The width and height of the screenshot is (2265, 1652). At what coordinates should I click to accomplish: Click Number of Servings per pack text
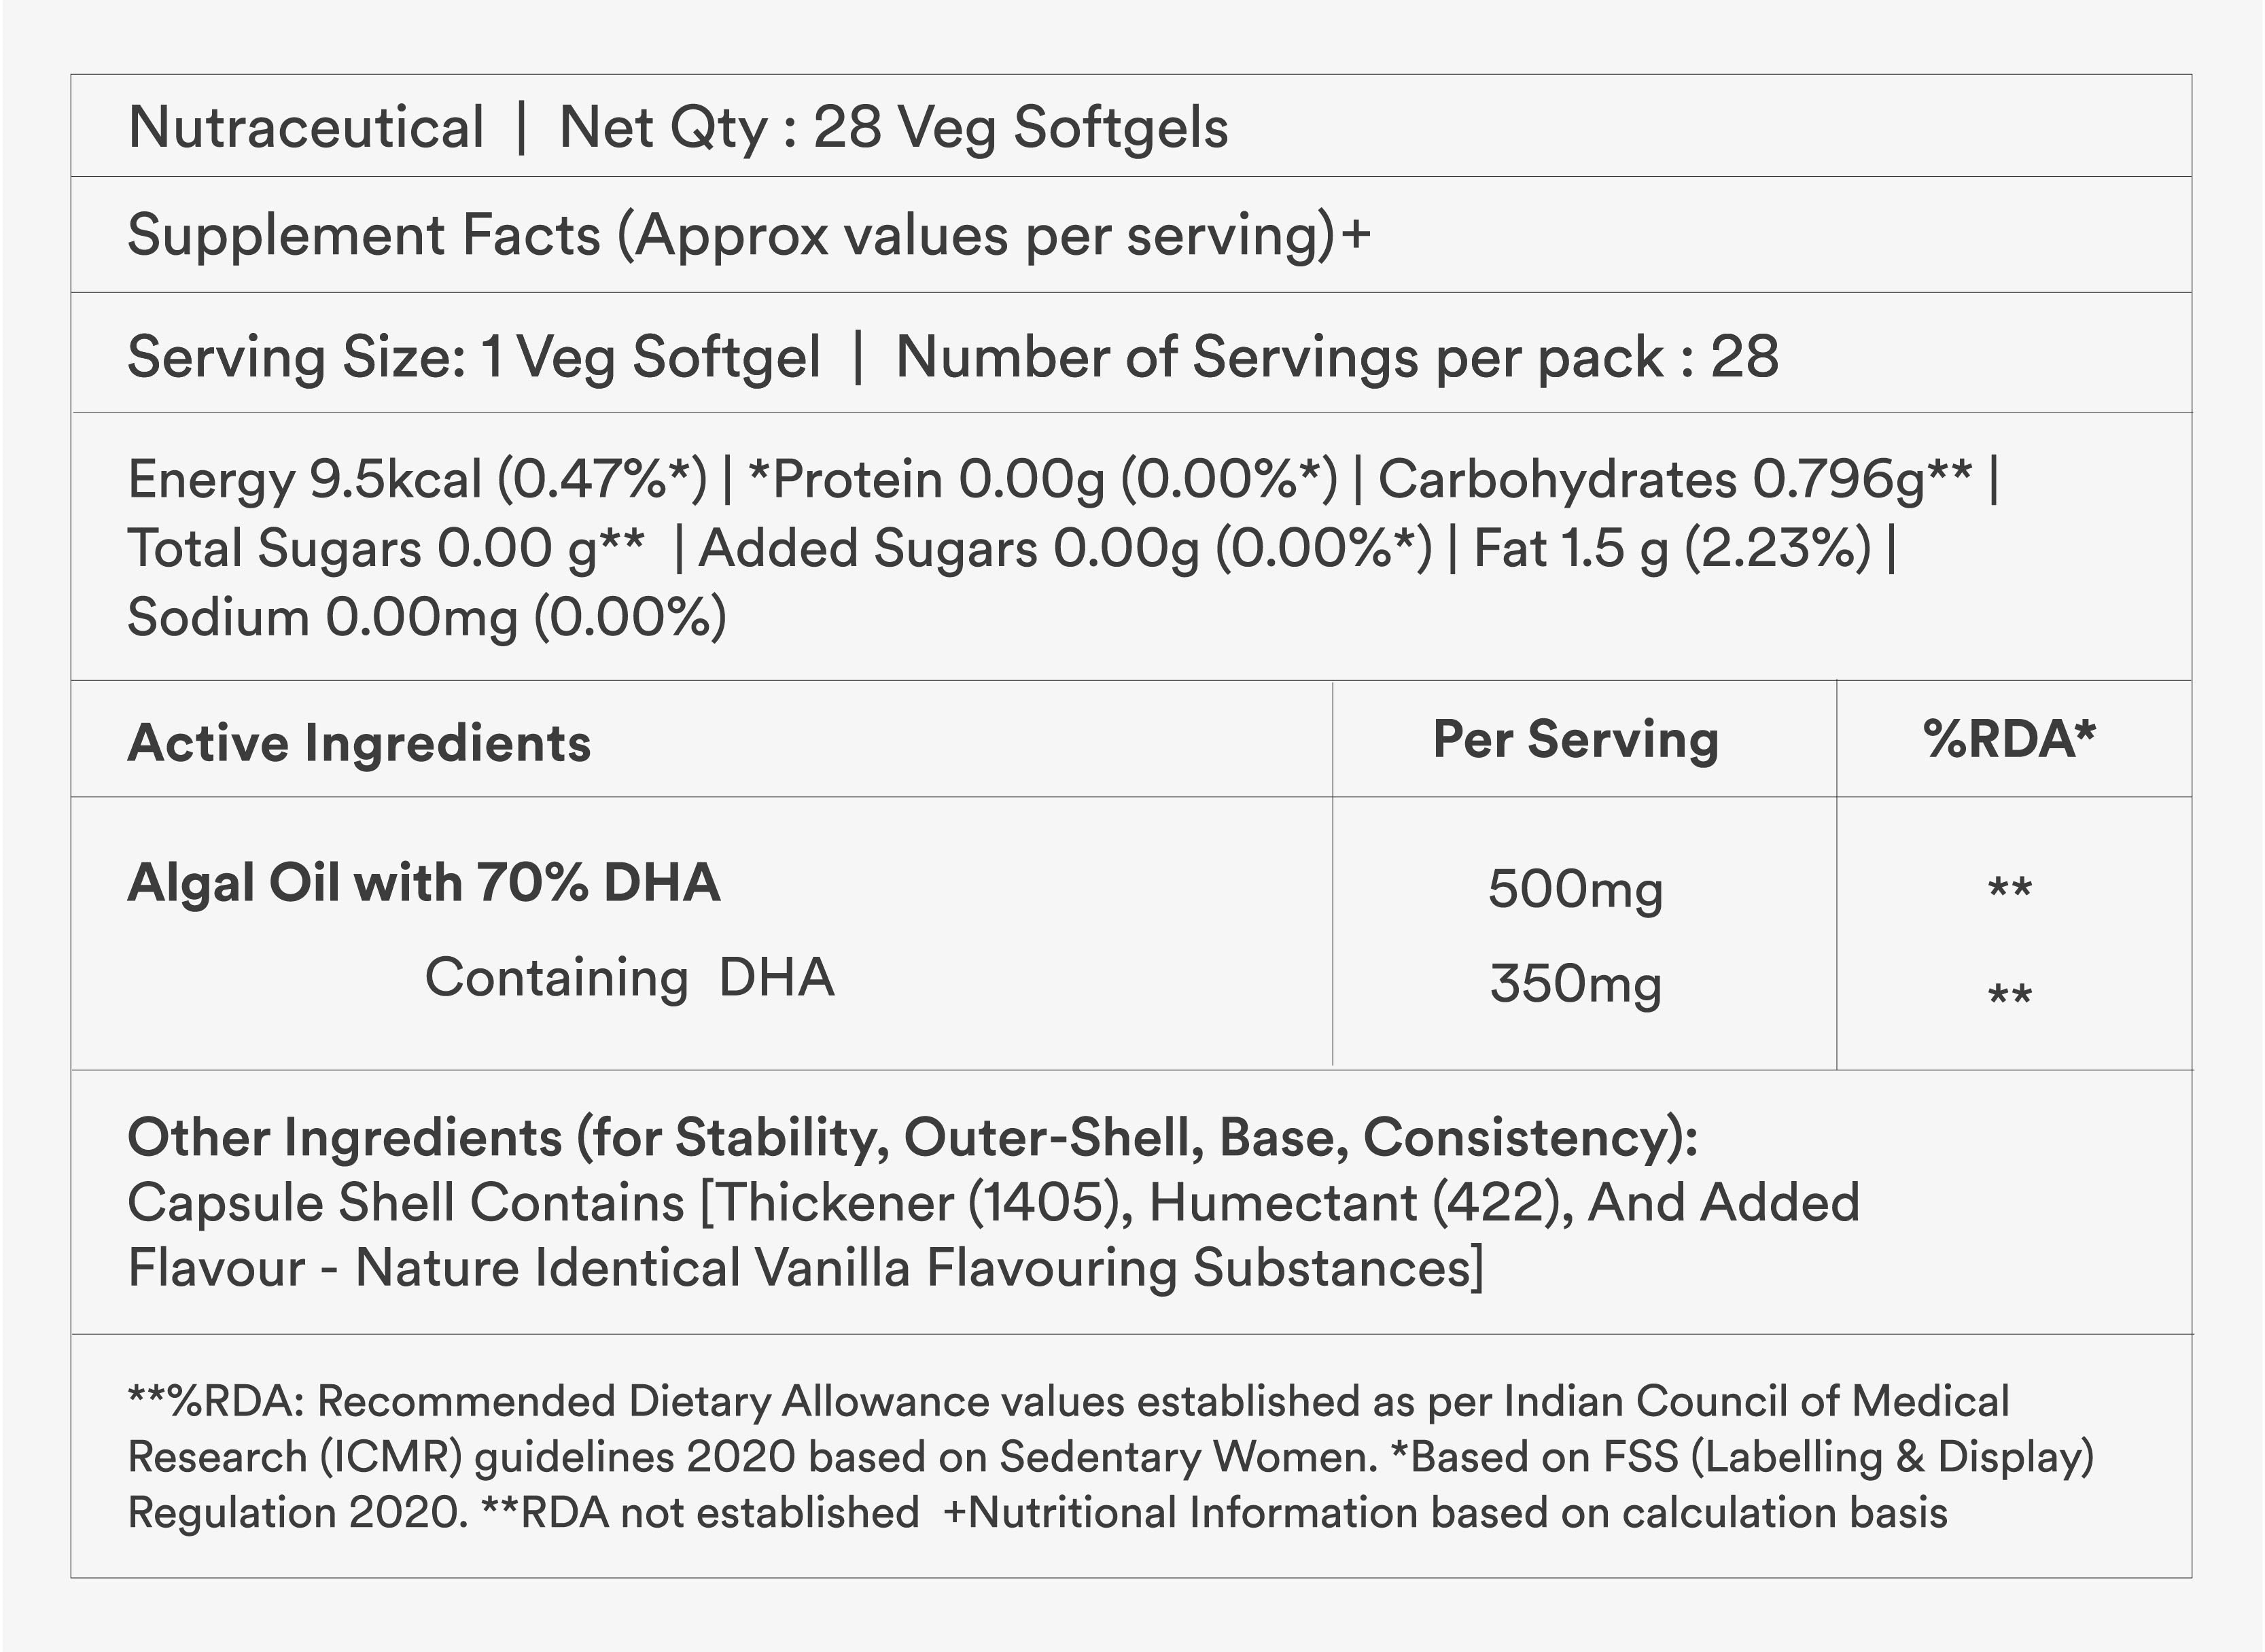(x=1336, y=357)
